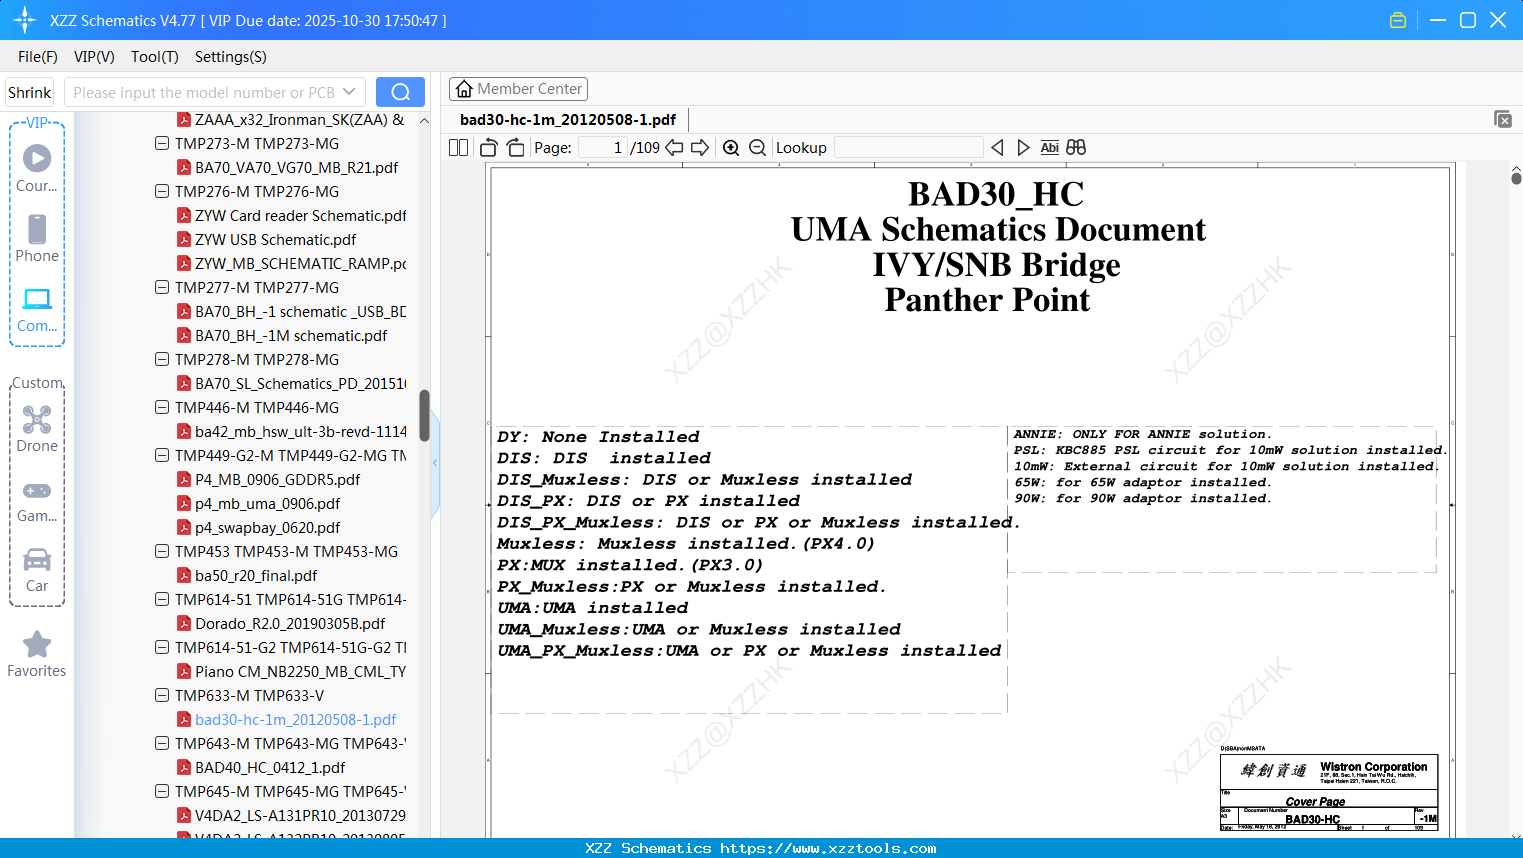This screenshot has height=858, width=1523.
Task: Open P4_MB_0906_GDDR5.pdf
Action: (277, 480)
